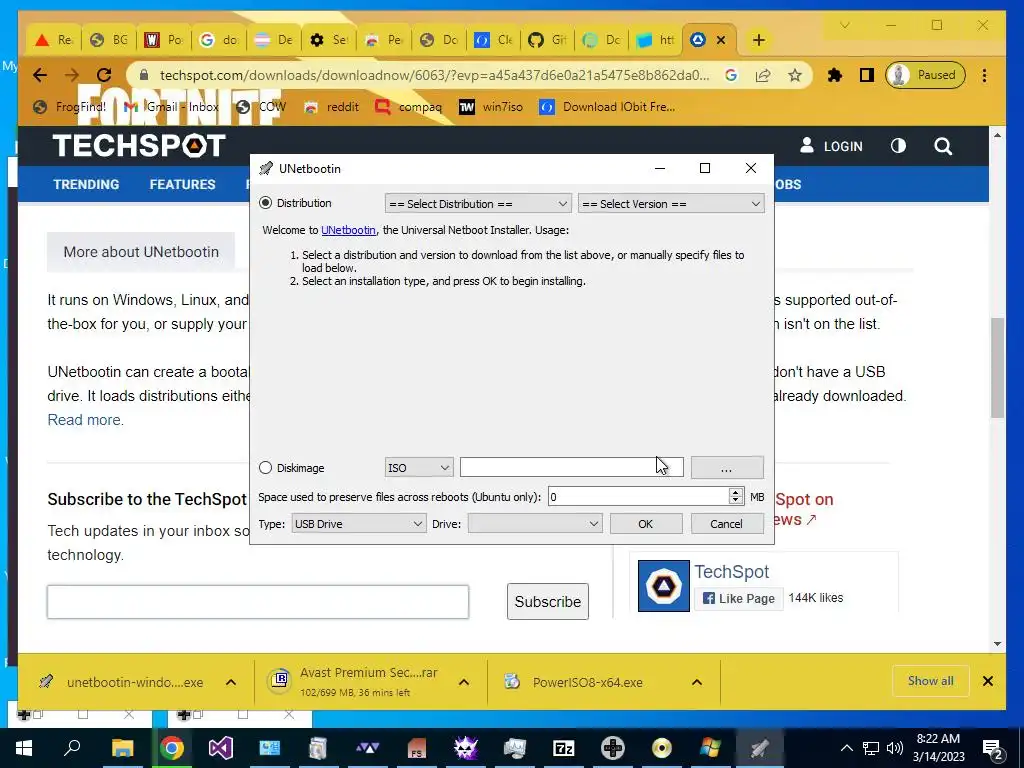Open the reddit bookmark

click(x=331, y=106)
